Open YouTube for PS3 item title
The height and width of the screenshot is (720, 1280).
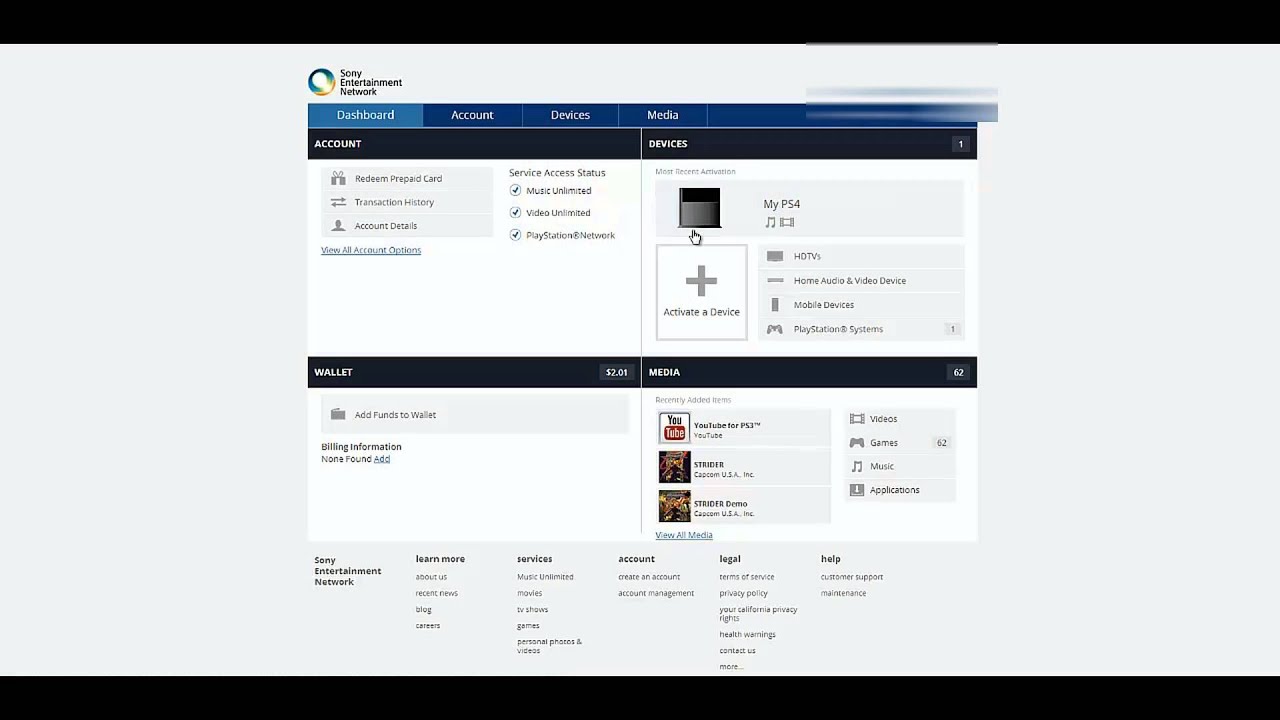point(727,425)
